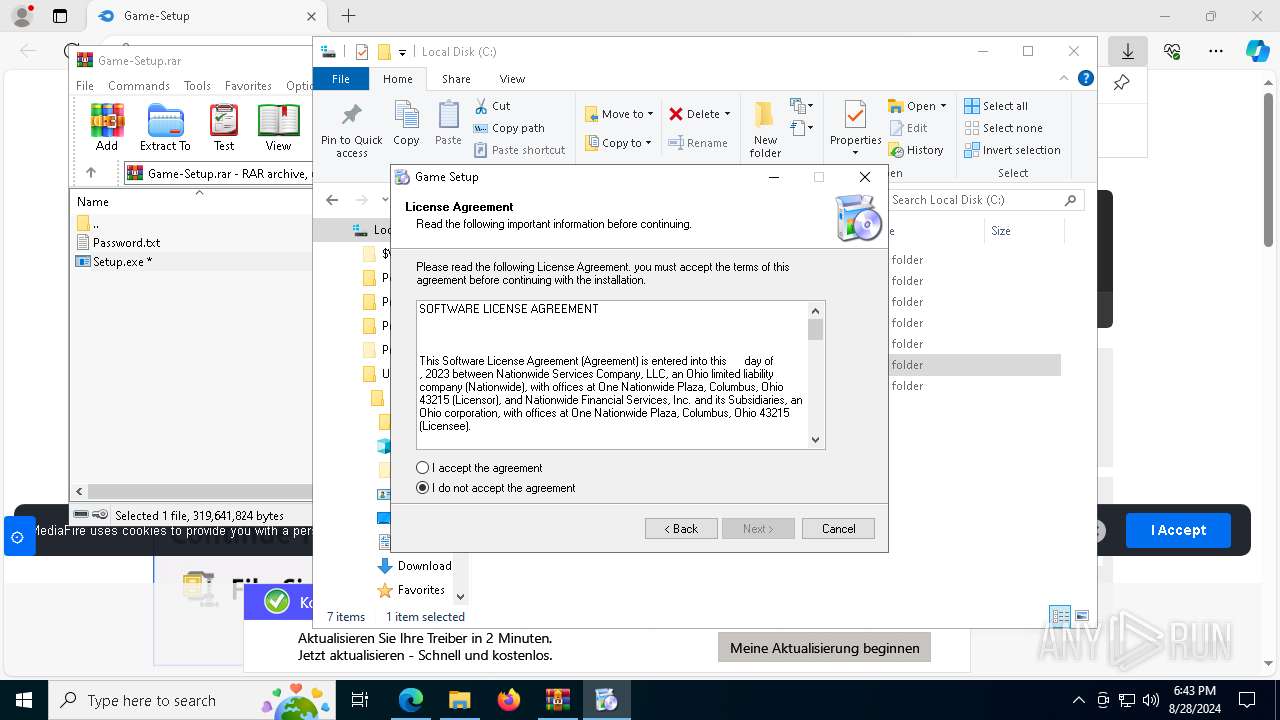Click 'I Accept' cookie button
Viewport: 1280px width, 720px height.
tap(1178, 530)
